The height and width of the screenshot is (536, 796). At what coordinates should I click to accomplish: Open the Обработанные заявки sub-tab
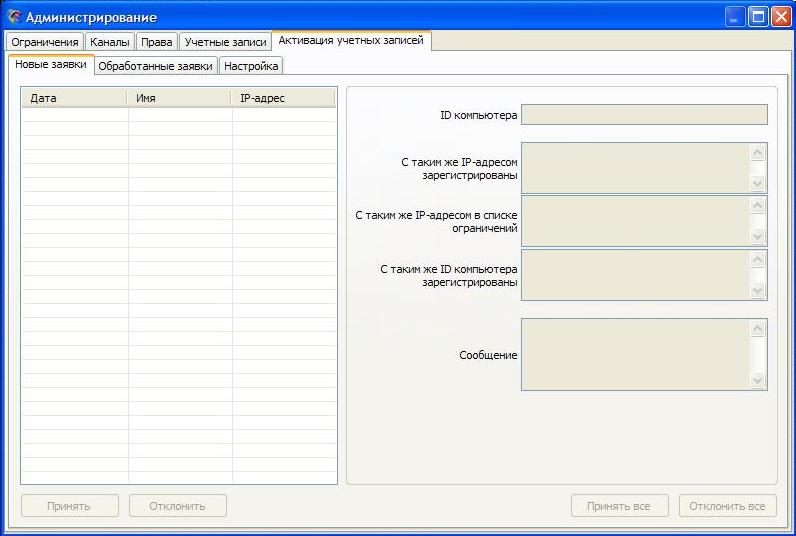click(x=155, y=66)
